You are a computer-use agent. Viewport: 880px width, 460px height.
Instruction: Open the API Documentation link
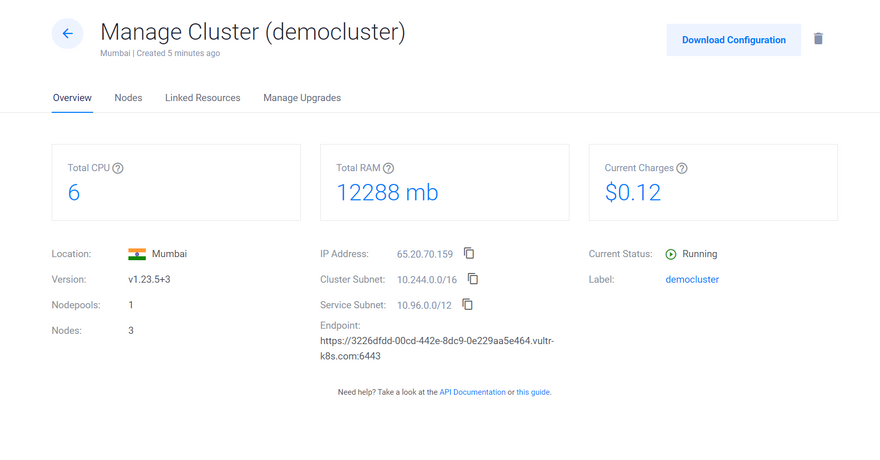472,392
